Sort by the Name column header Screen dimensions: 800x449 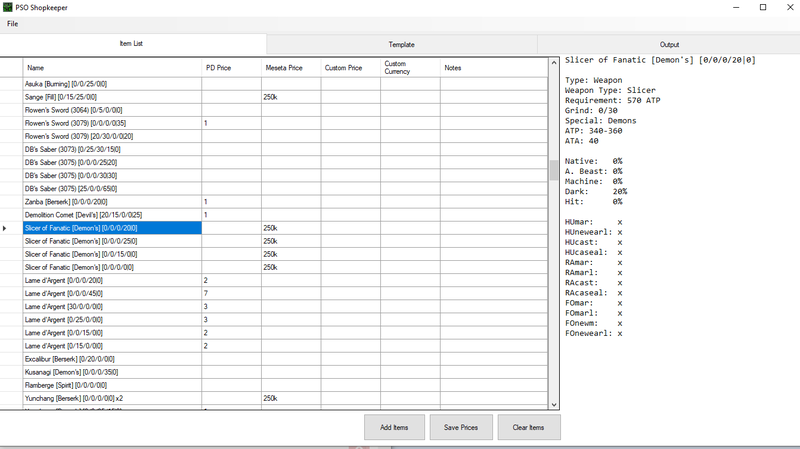coord(112,68)
